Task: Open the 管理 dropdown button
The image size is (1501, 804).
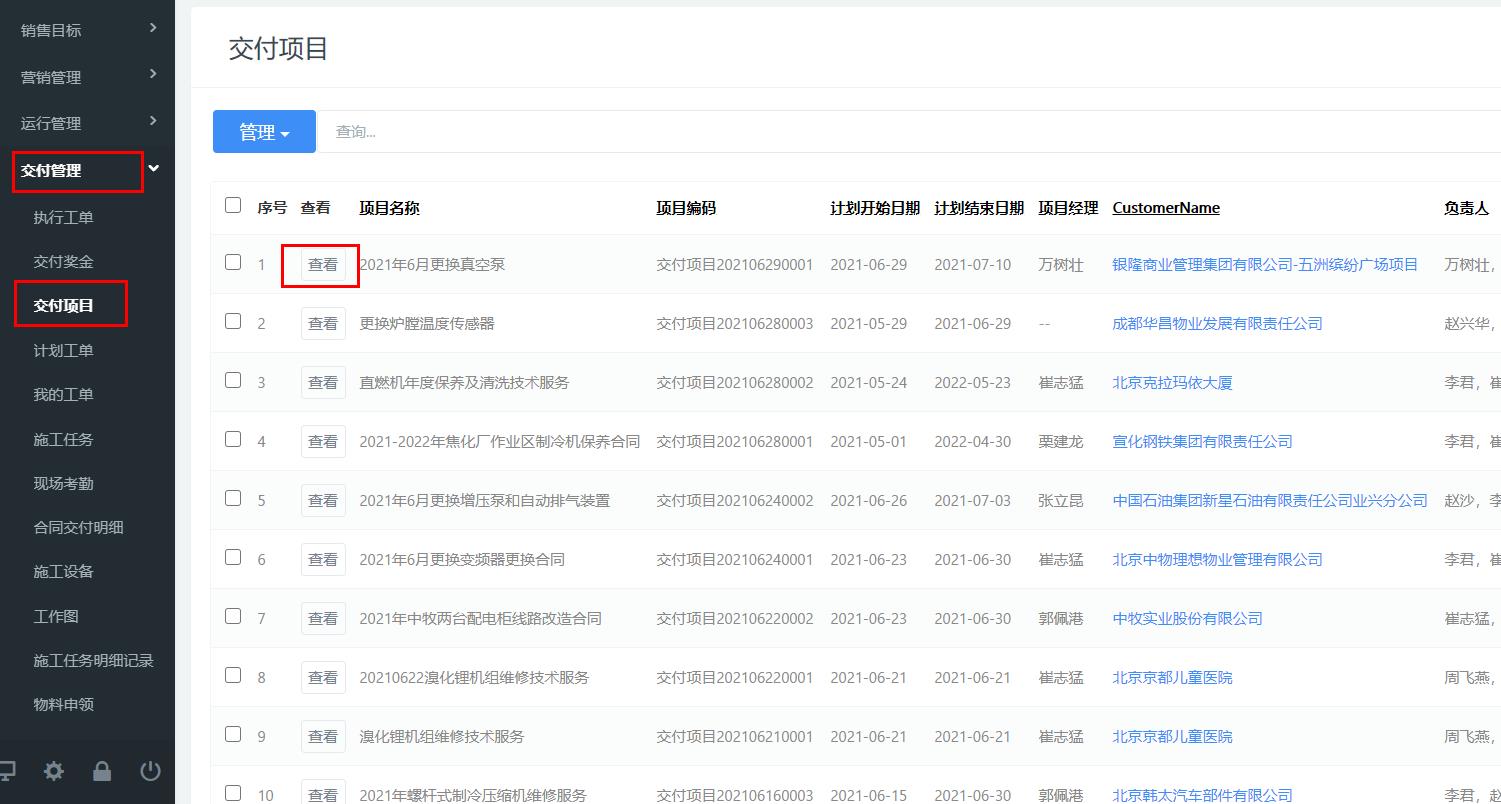Action: (264, 132)
